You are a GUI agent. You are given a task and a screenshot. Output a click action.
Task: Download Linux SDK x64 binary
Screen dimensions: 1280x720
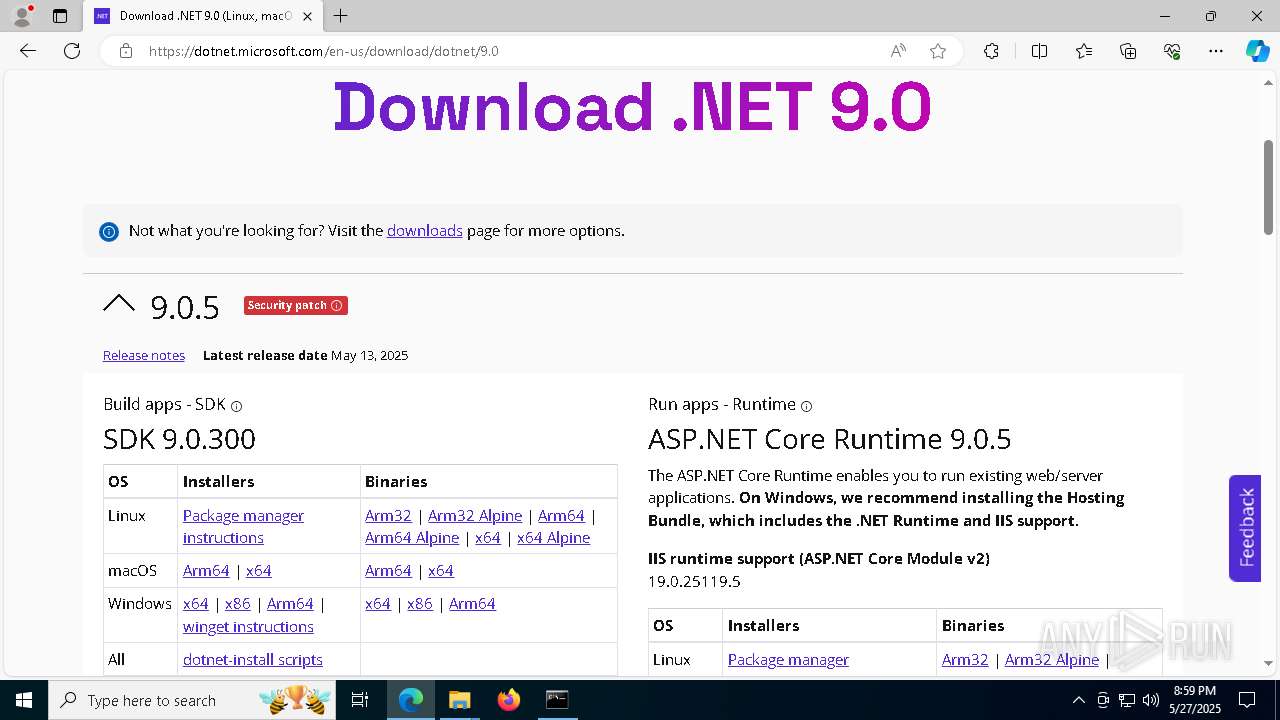(488, 538)
